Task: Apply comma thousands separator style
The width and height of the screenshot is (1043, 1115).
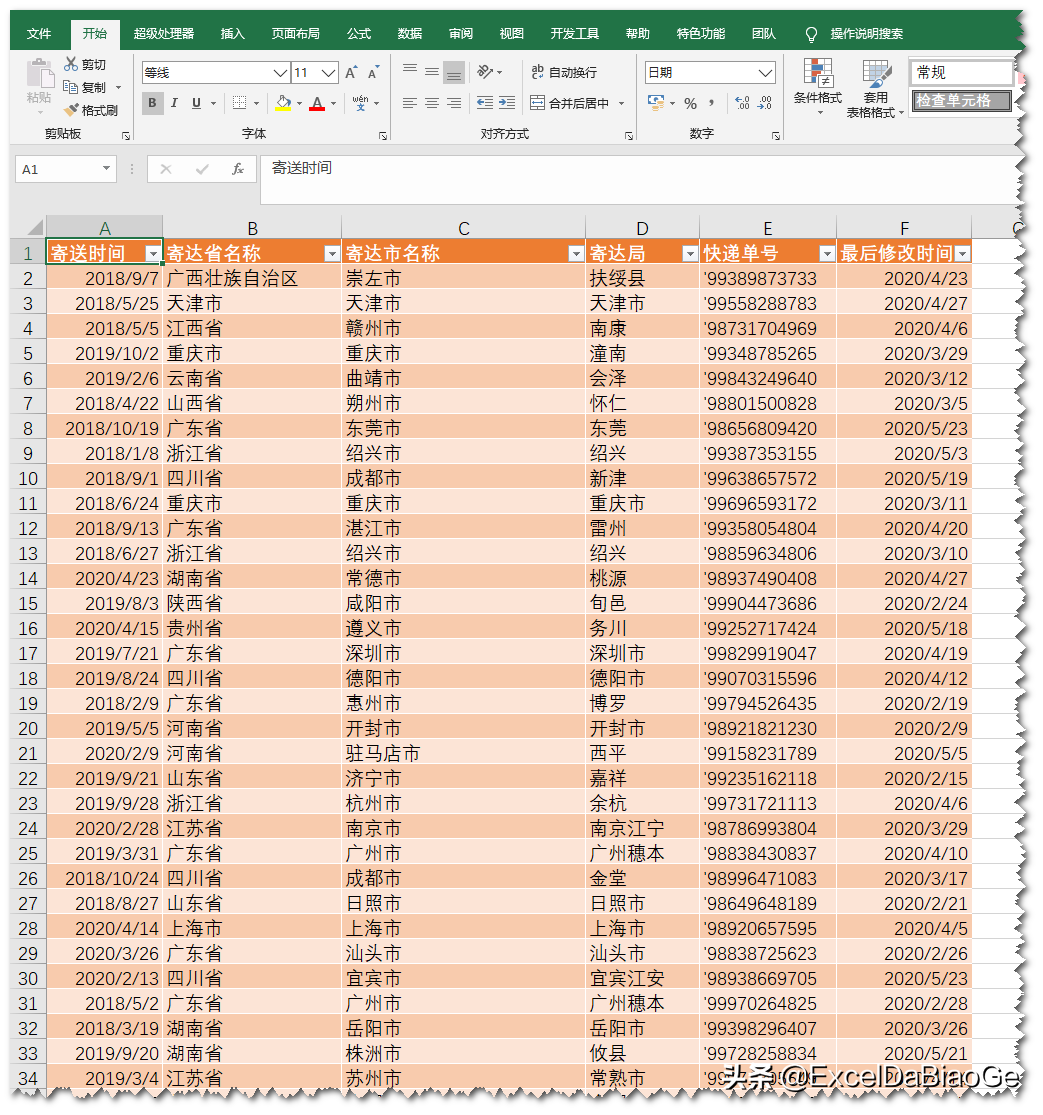Action: [712, 103]
